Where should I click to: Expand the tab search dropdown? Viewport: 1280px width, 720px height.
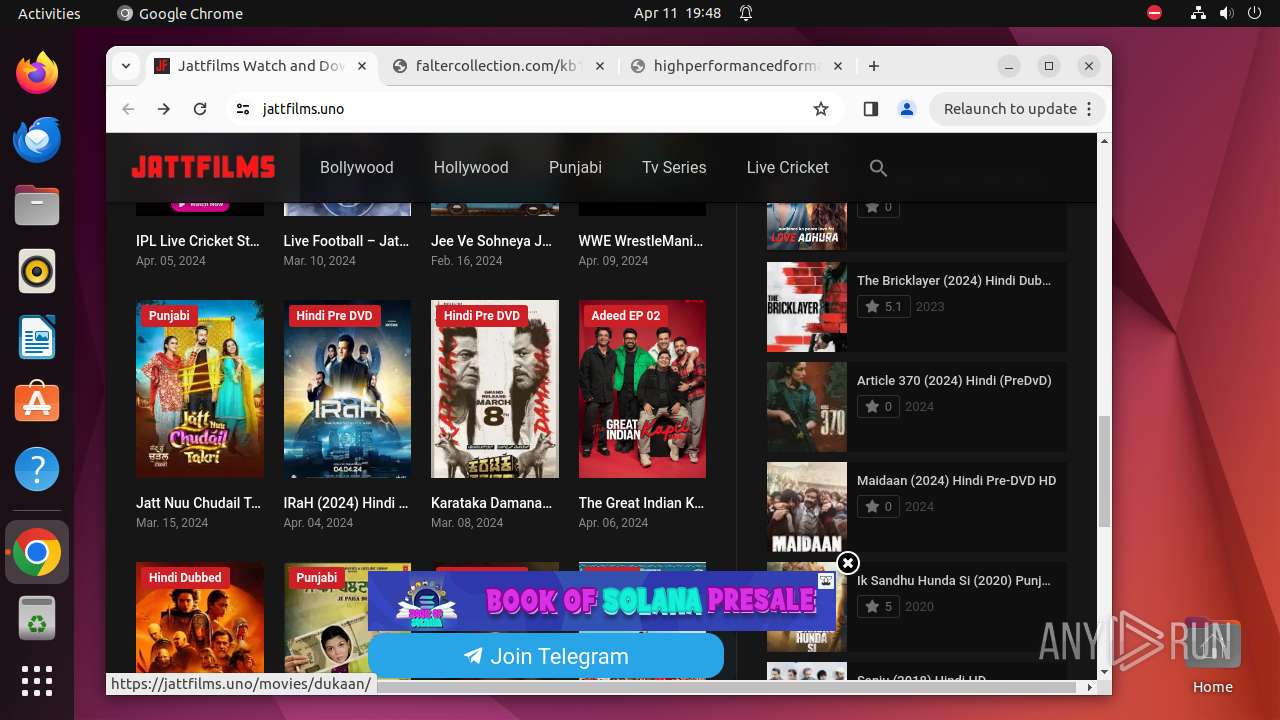click(126, 66)
